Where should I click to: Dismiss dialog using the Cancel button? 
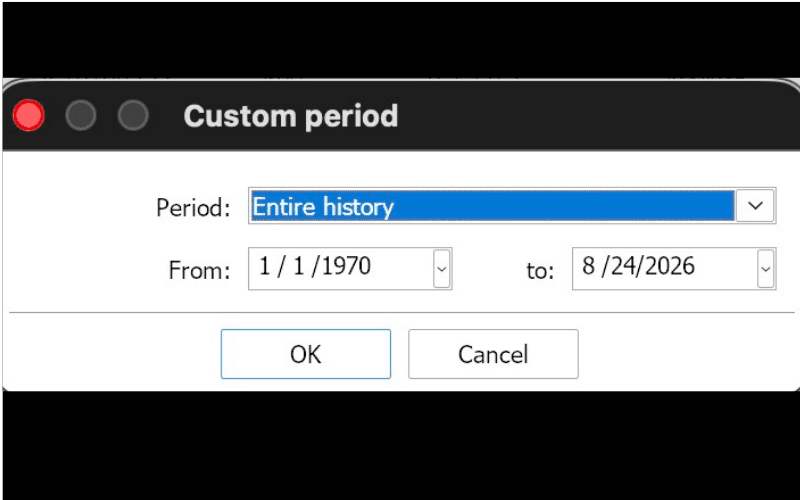point(493,354)
